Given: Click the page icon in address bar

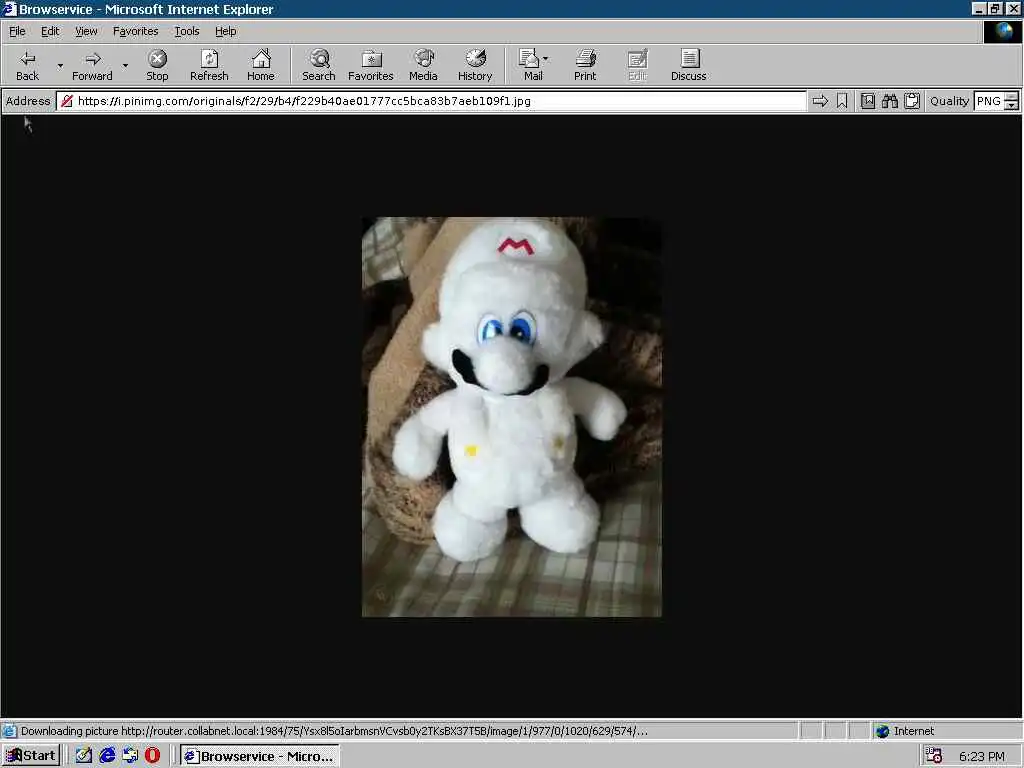Looking at the screenshot, I should click(67, 101).
